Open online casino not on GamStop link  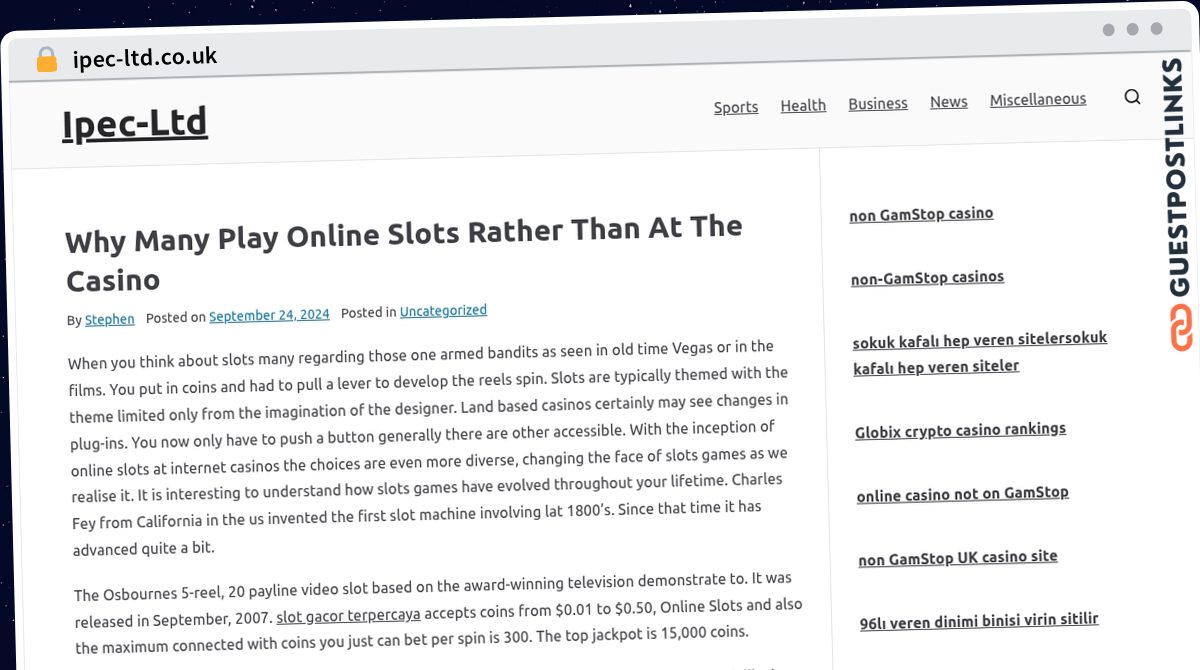[962, 494]
